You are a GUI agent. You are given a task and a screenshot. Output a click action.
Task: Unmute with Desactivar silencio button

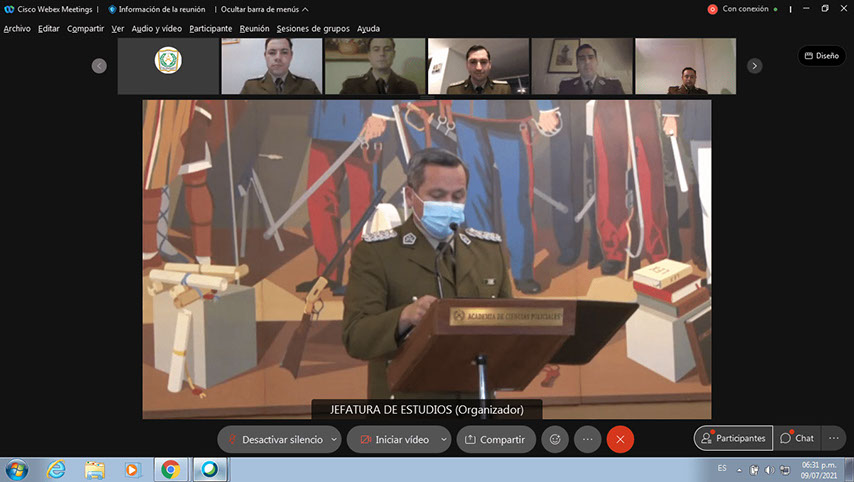[274, 439]
